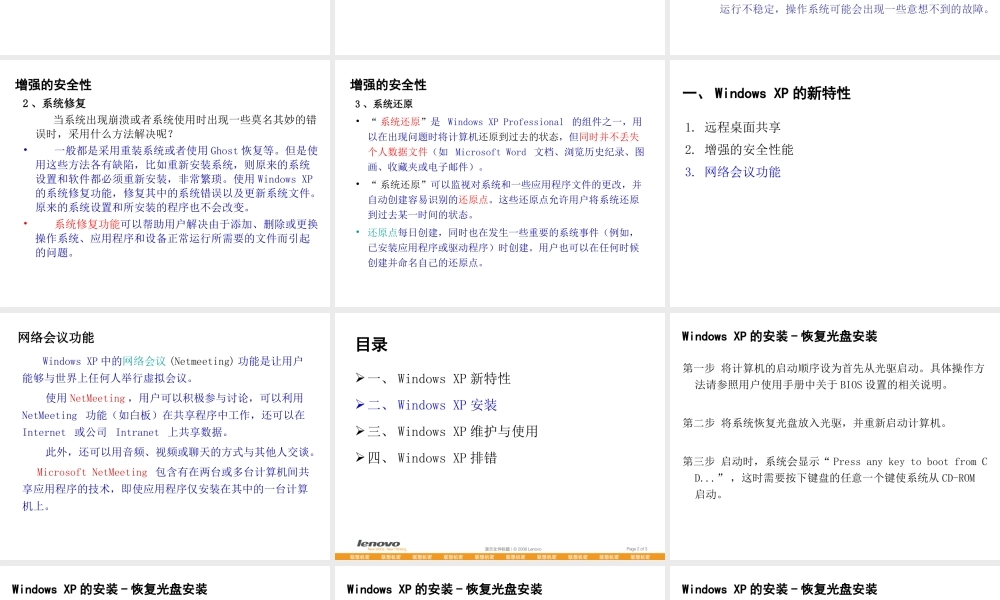Click title 增强的安全性 above 系统修复

coord(53,84)
